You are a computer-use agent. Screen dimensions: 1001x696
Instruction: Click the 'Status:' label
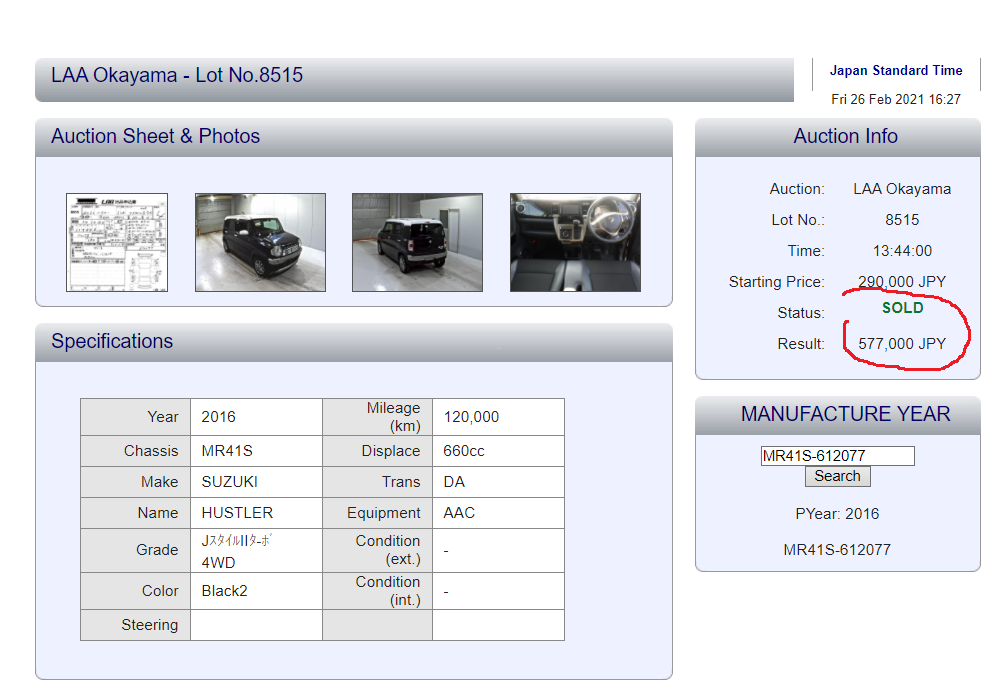point(801,313)
